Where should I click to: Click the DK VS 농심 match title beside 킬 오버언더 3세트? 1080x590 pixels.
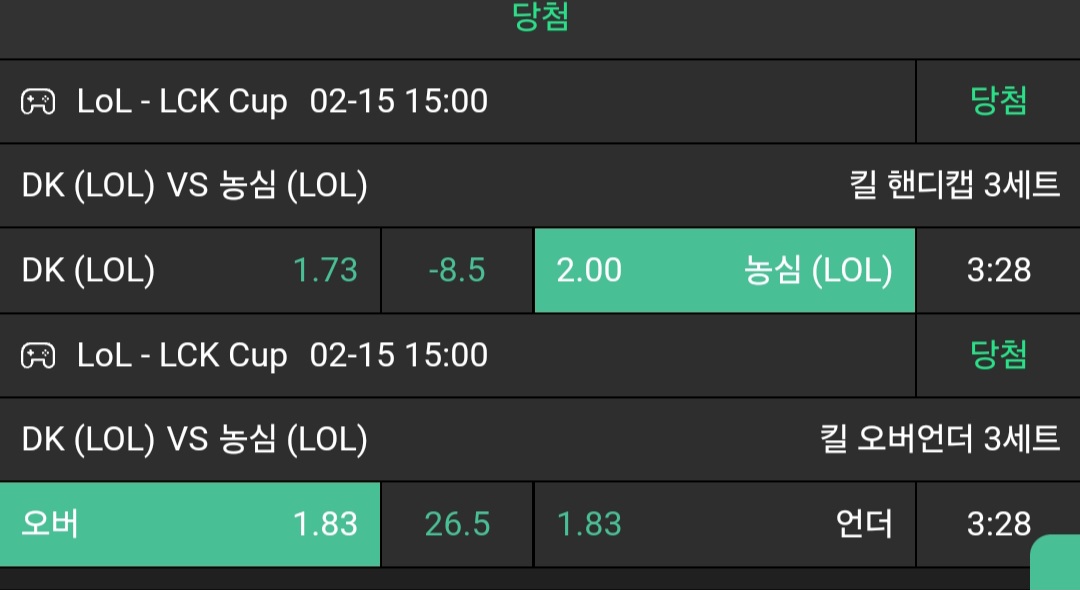tap(195, 440)
